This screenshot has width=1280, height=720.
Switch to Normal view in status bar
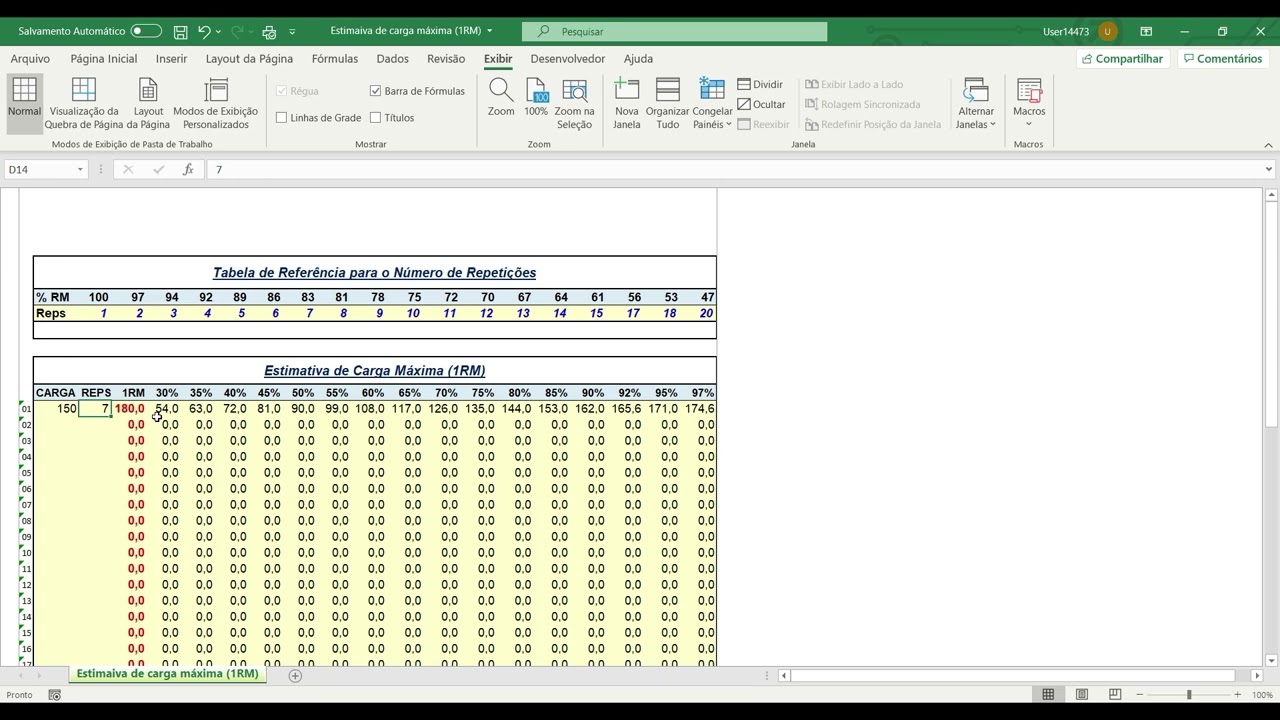[1048, 695]
